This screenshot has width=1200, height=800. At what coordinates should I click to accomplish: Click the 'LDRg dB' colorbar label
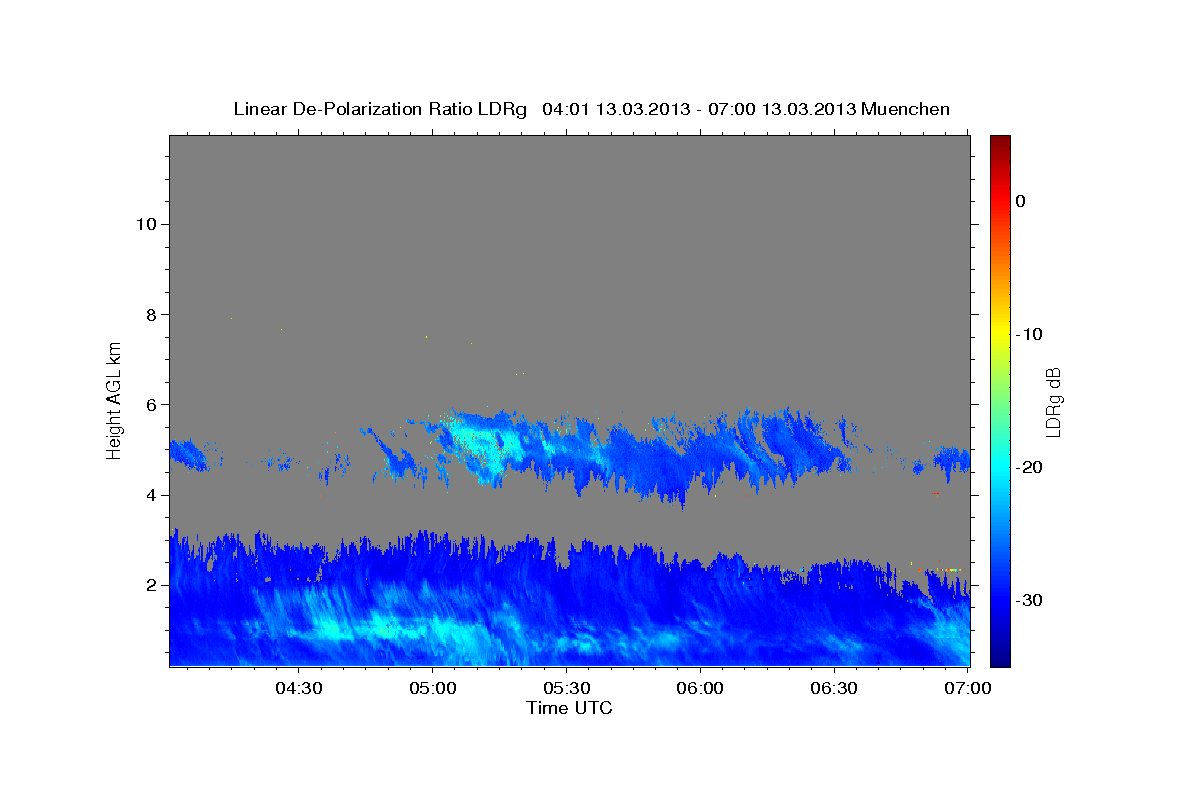1053,401
